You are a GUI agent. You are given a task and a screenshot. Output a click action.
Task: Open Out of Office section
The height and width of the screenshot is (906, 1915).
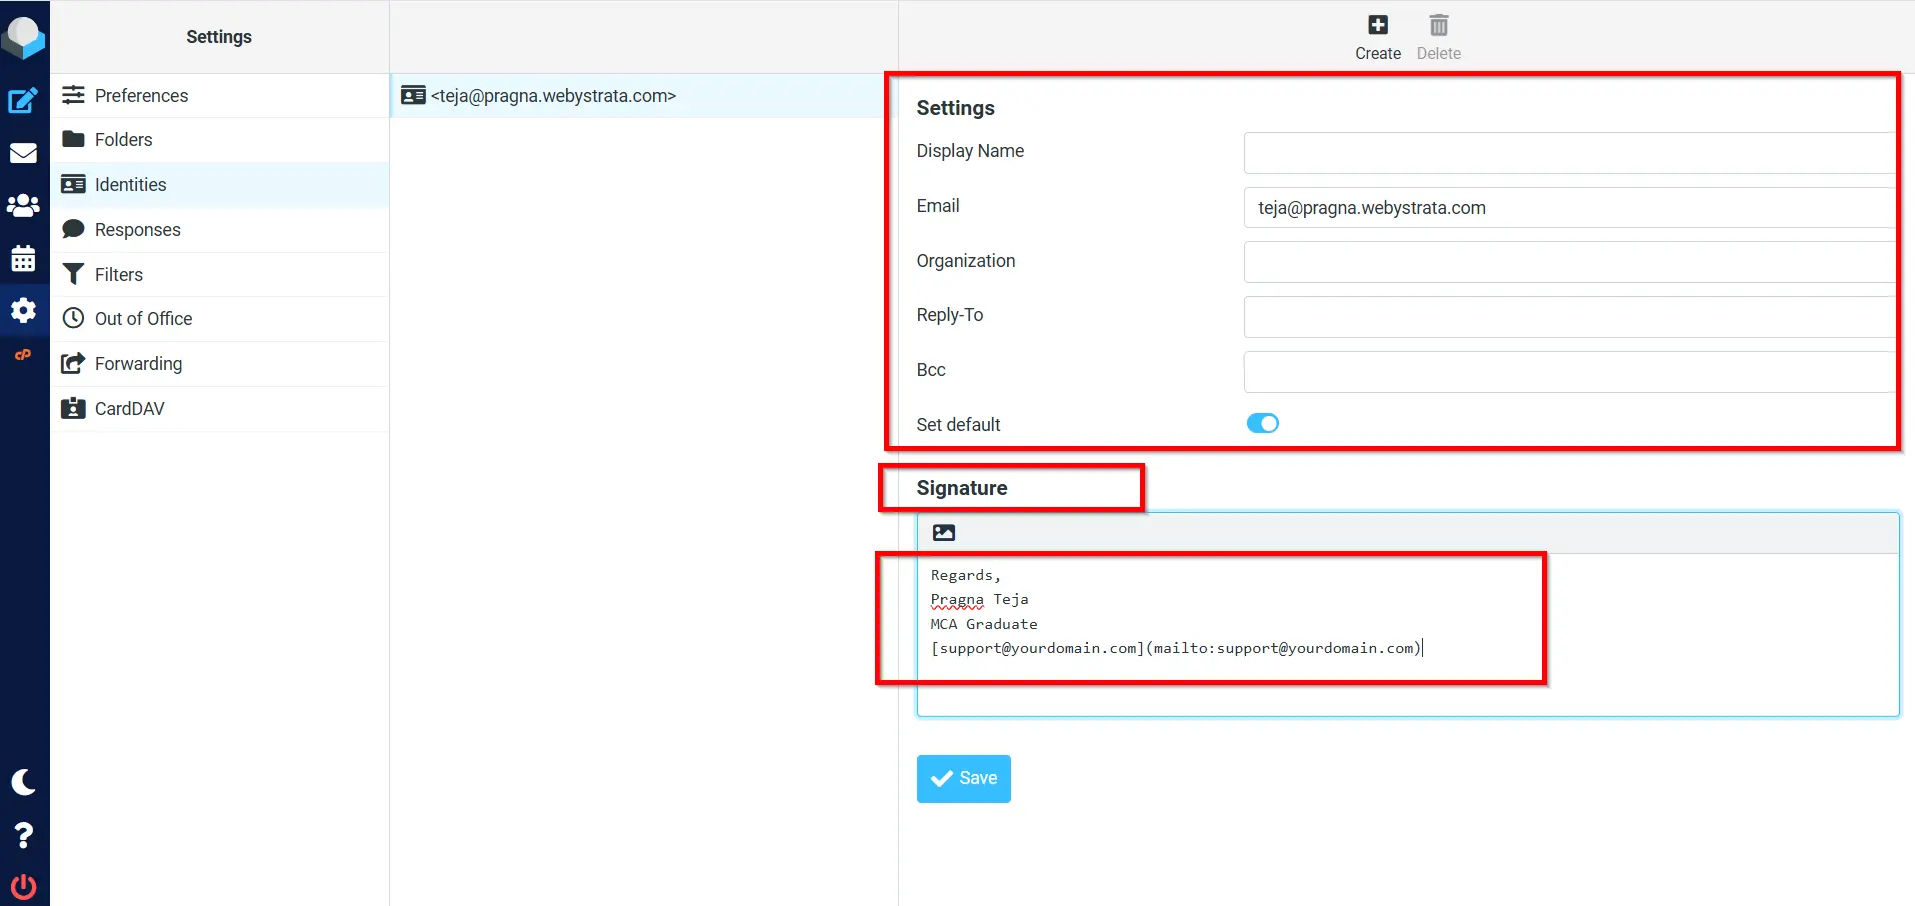point(219,319)
